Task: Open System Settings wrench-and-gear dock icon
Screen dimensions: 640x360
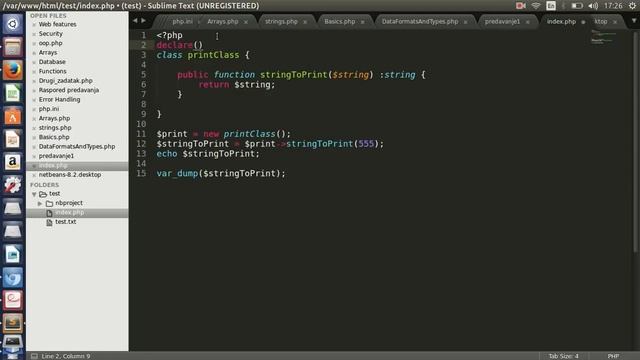Action: point(12,185)
